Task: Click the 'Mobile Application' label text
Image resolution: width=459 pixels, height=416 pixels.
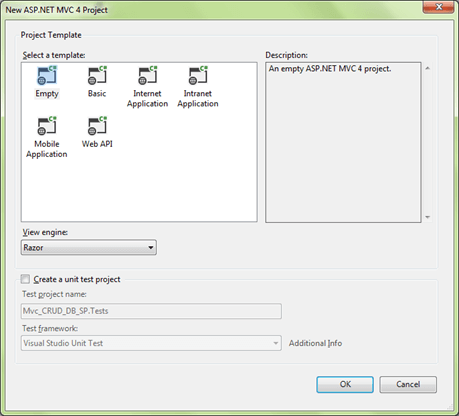Action: pos(47,149)
